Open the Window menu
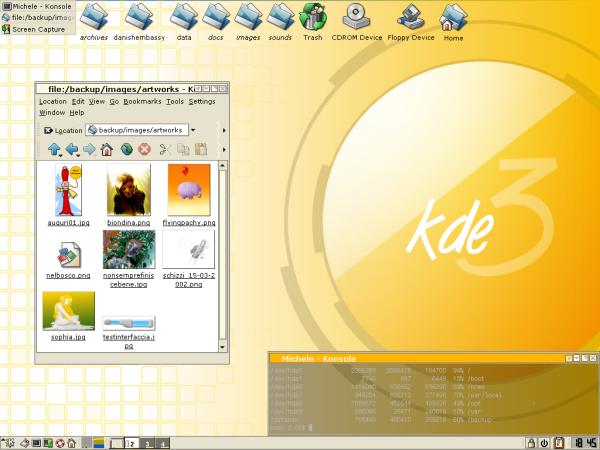The width and height of the screenshot is (600, 450). click(x=52, y=112)
